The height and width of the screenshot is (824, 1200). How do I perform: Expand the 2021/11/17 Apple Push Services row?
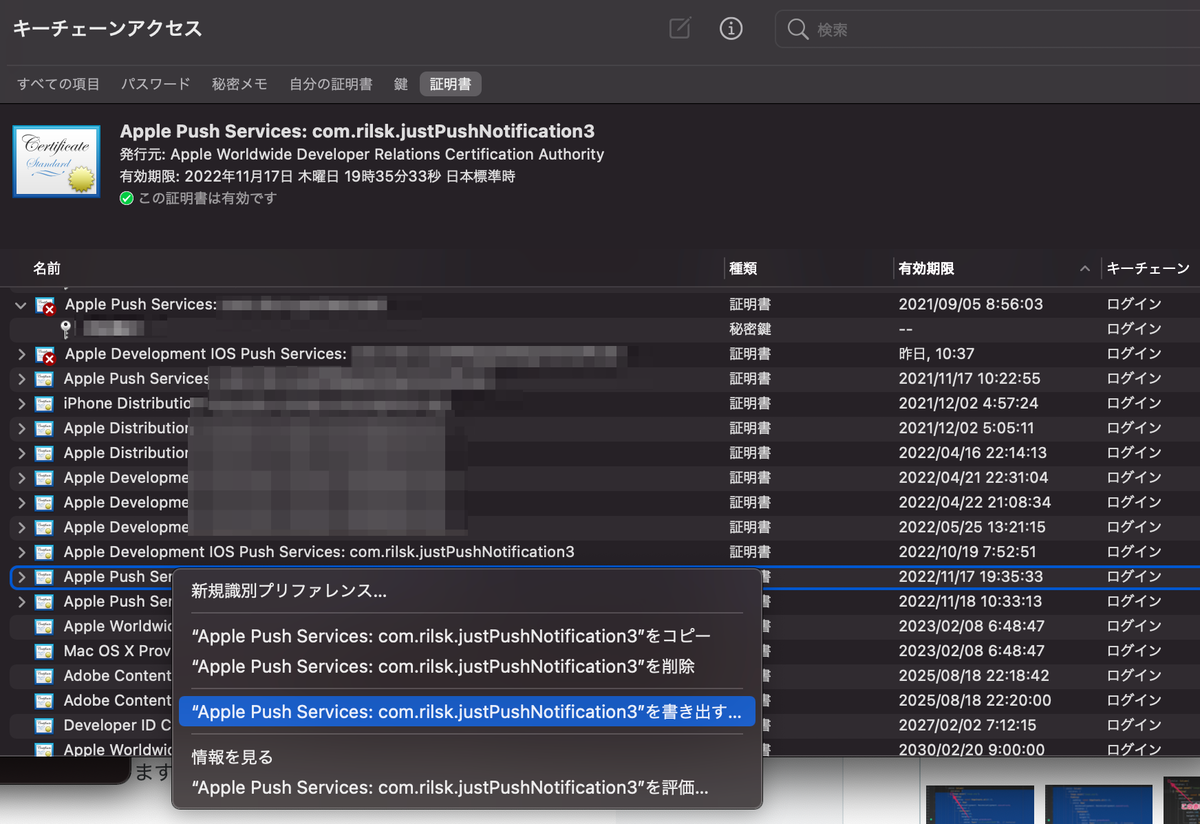tap(21, 379)
